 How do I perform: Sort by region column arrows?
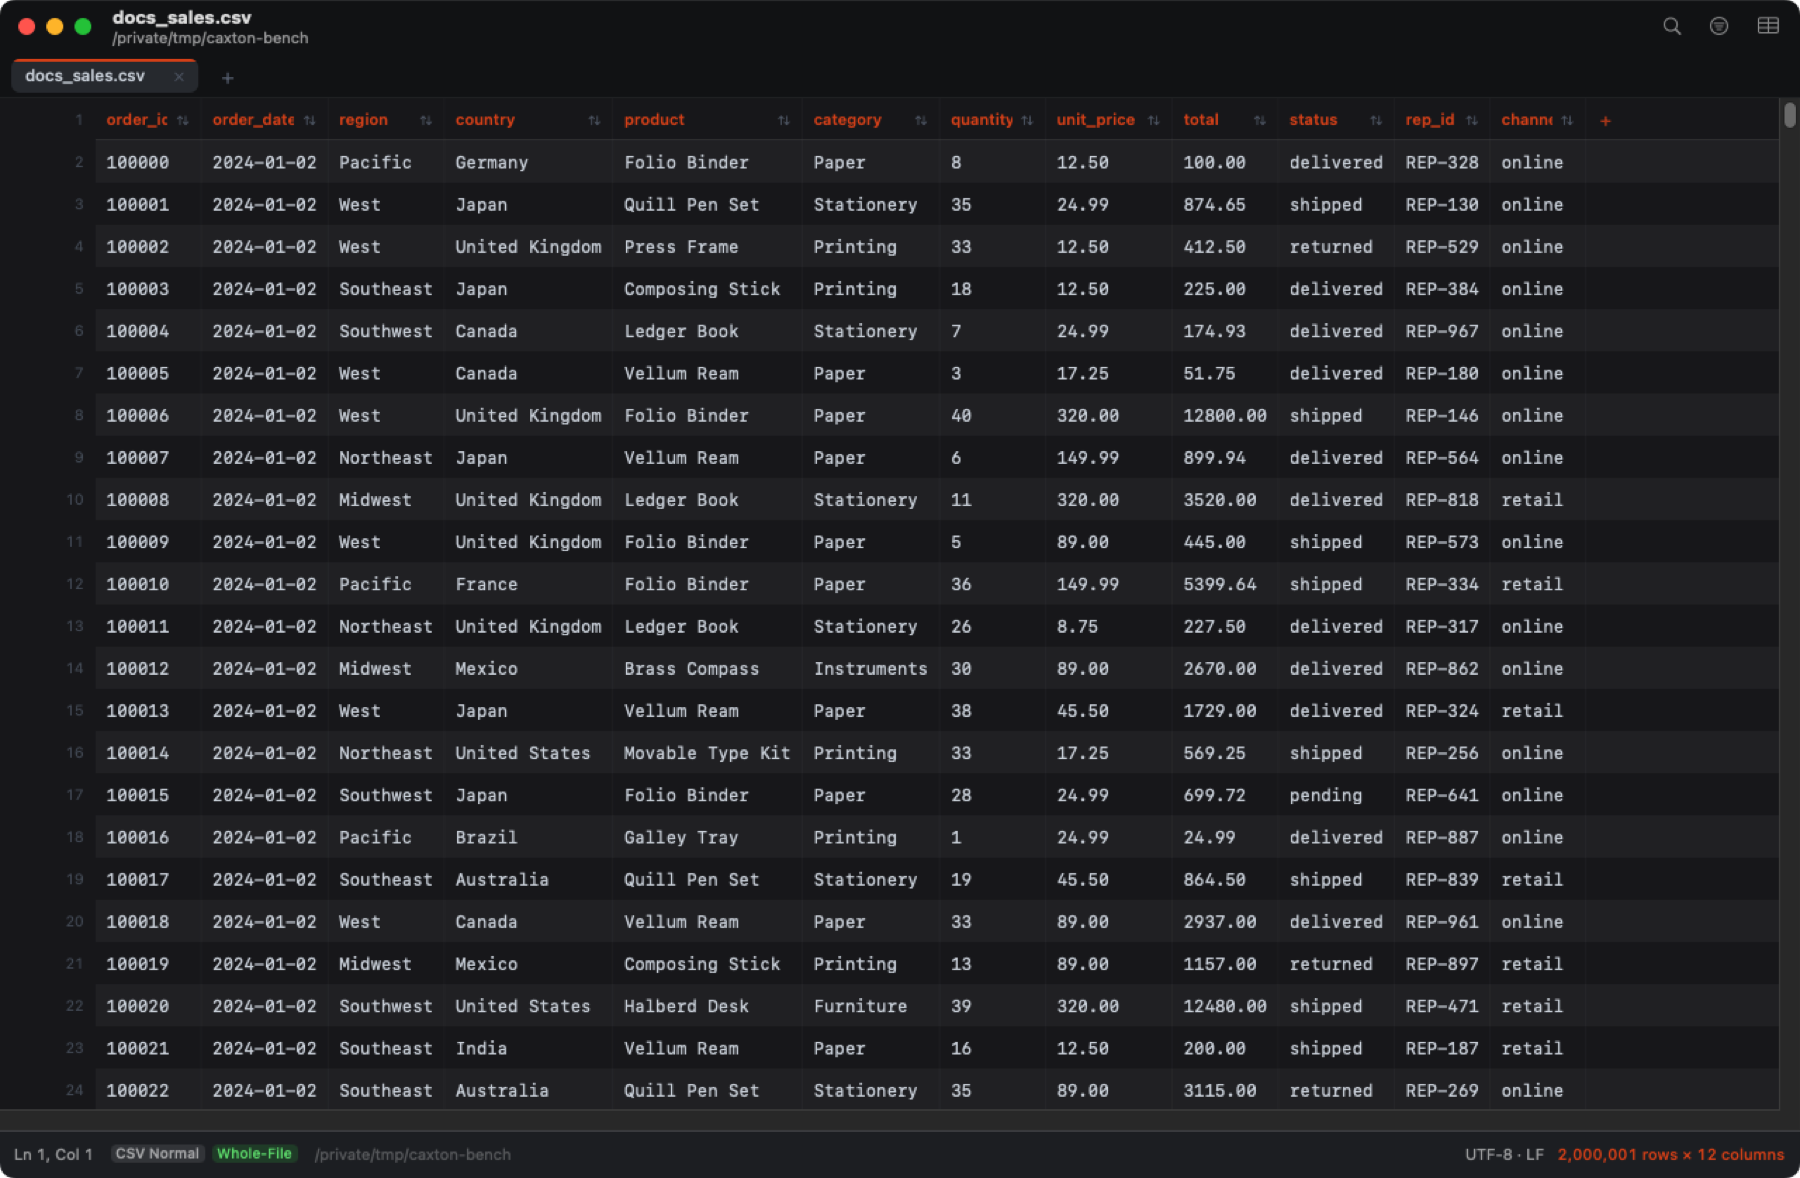426,120
